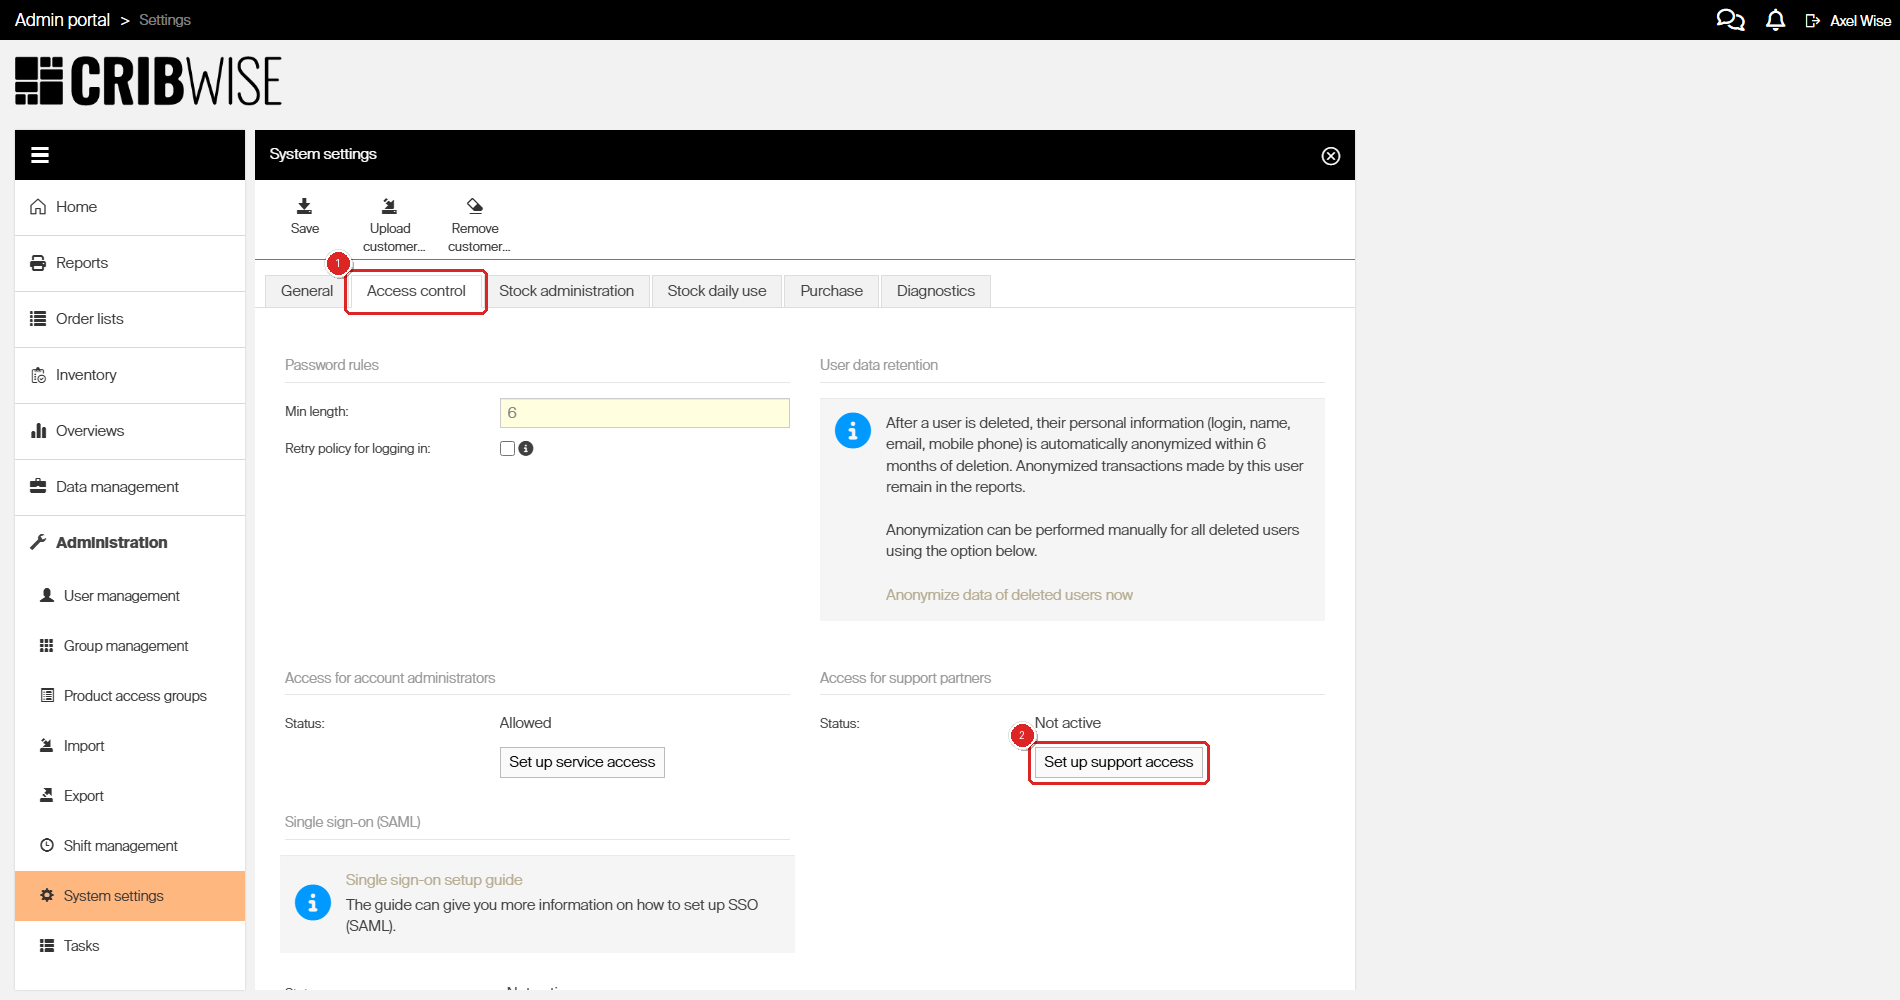Image resolution: width=1900 pixels, height=1000 pixels.
Task: Click Axel Wise logout icon
Action: point(1812,21)
